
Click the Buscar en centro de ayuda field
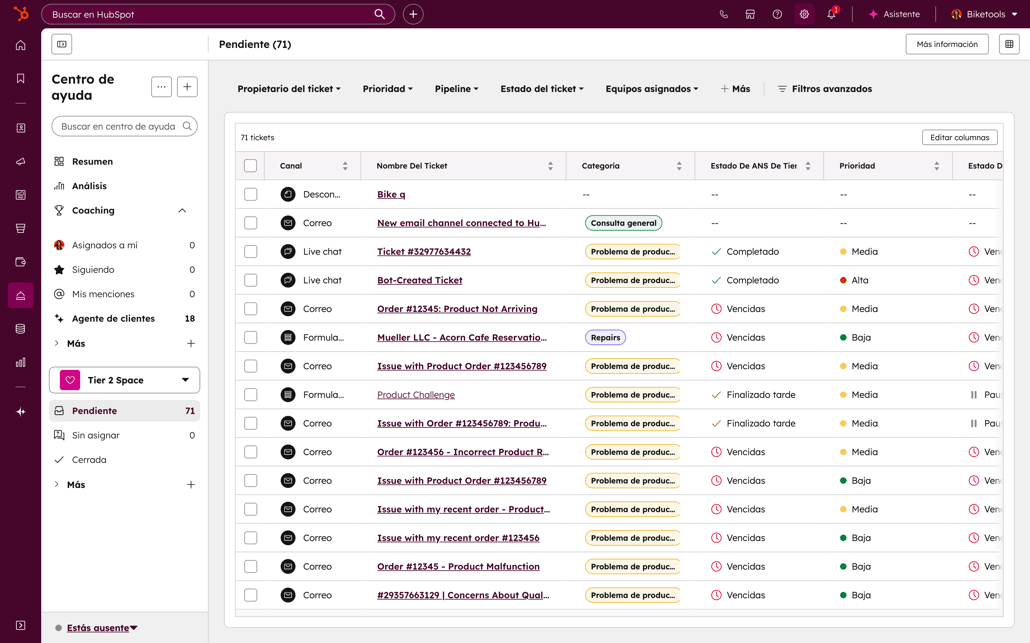[118, 127]
